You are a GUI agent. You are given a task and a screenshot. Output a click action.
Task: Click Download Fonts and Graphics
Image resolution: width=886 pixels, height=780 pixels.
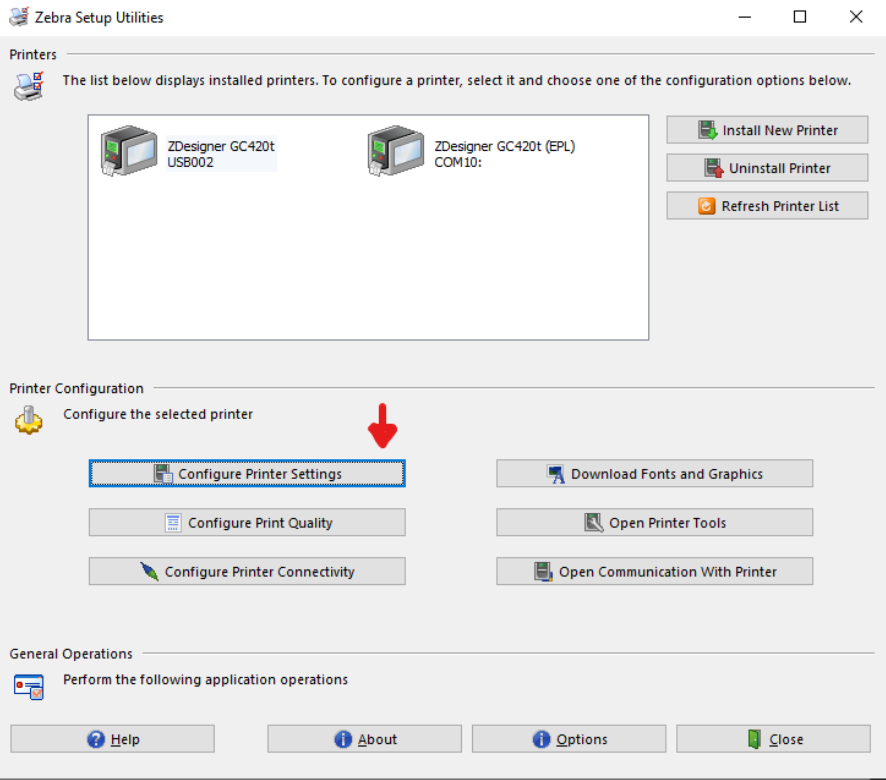pos(654,474)
